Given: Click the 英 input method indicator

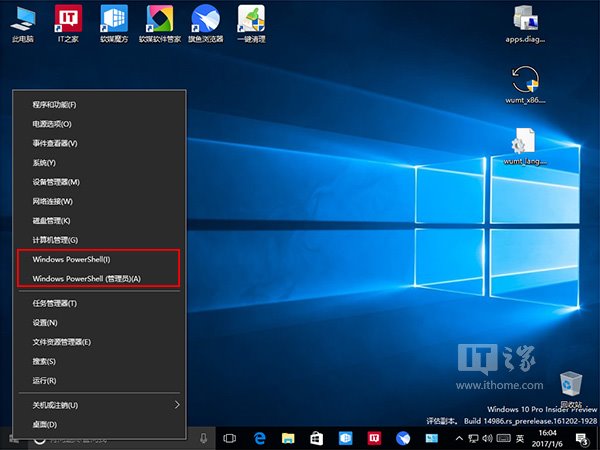Looking at the screenshot, I should pyautogui.click(x=520, y=438).
